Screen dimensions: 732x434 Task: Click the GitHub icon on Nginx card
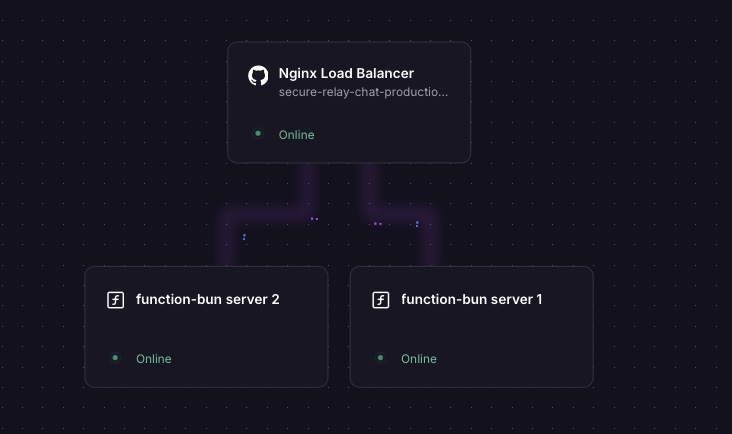coord(258,75)
